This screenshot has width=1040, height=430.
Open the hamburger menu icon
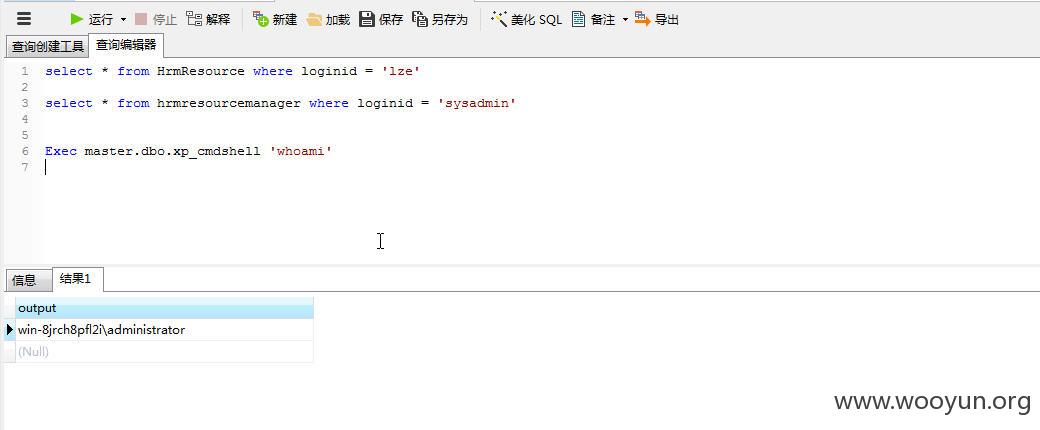[24, 19]
